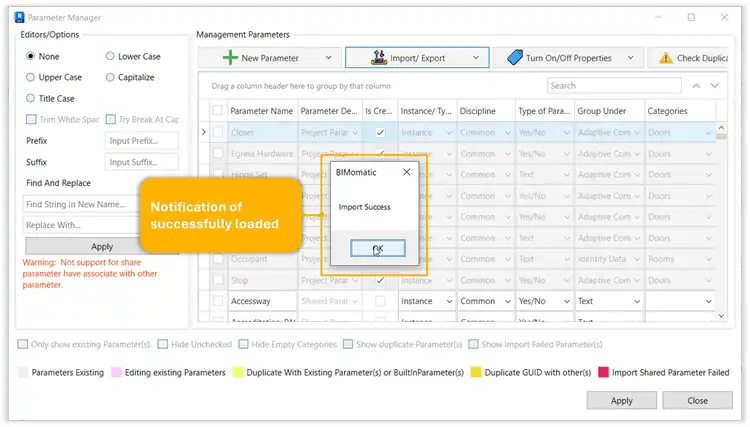The width and height of the screenshot is (750, 427).
Task: Open Instance dropdown in Accessway row
Action: [x=449, y=301]
